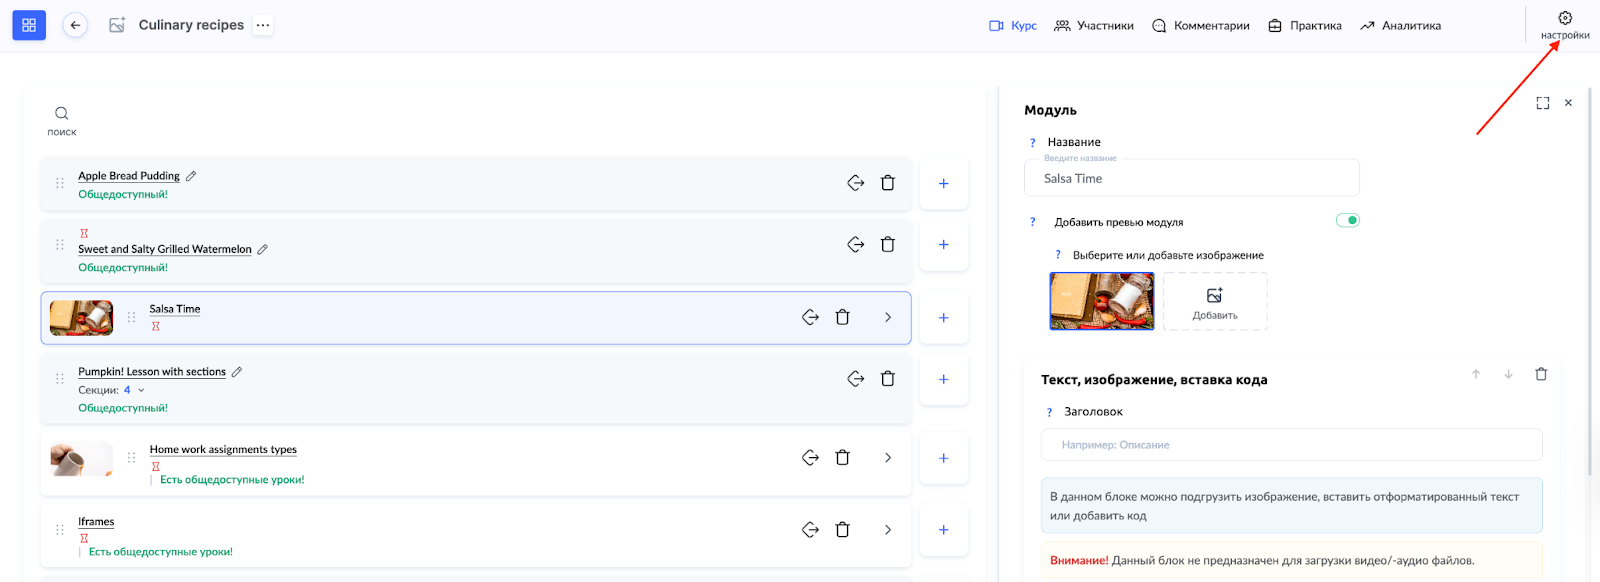
Task: Delete the Apple Bread Pudding module
Action: [x=887, y=183]
